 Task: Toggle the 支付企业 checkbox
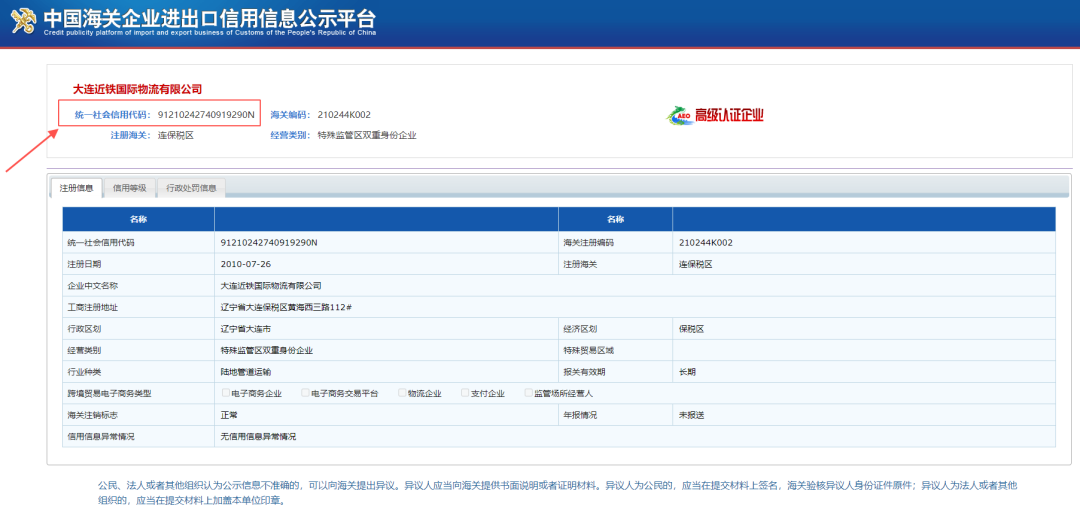(x=465, y=393)
